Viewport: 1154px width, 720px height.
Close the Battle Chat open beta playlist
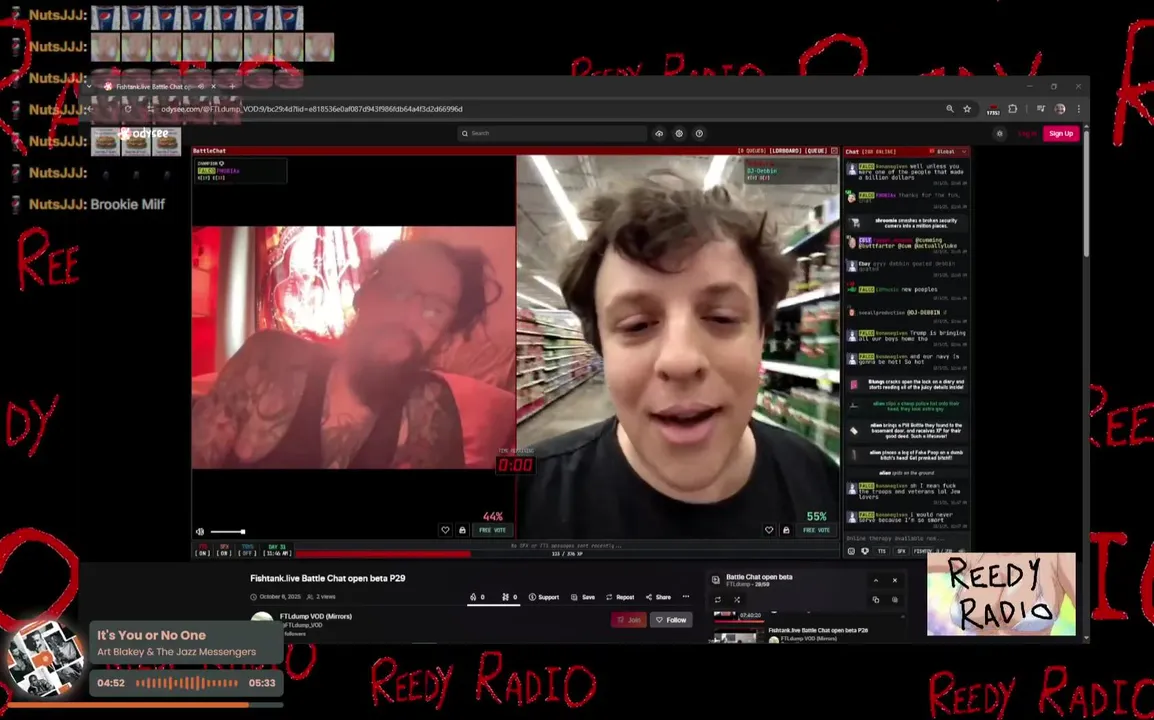pyautogui.click(x=895, y=580)
